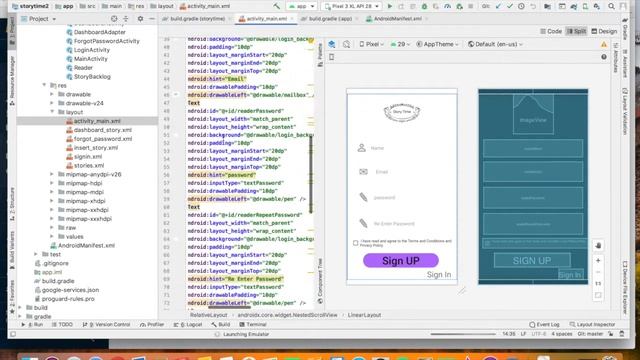This screenshot has width=640, height=360.
Task: Open the API 29 version dropdown
Action: [x=400, y=44]
